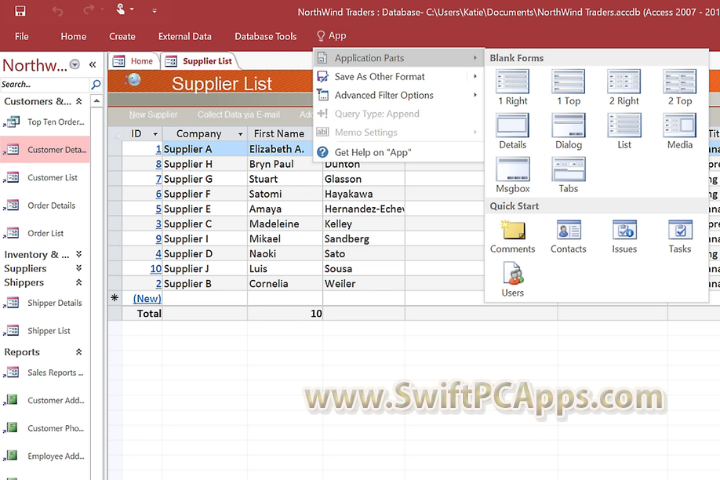Add the Issues quick start part
This screenshot has height=480, width=720.
tap(624, 237)
